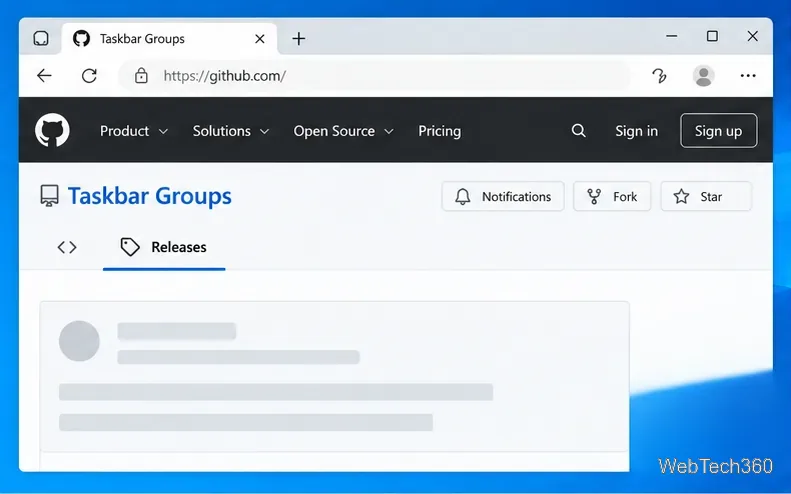Click the Sign in link
This screenshot has width=791, height=494.
coord(636,131)
